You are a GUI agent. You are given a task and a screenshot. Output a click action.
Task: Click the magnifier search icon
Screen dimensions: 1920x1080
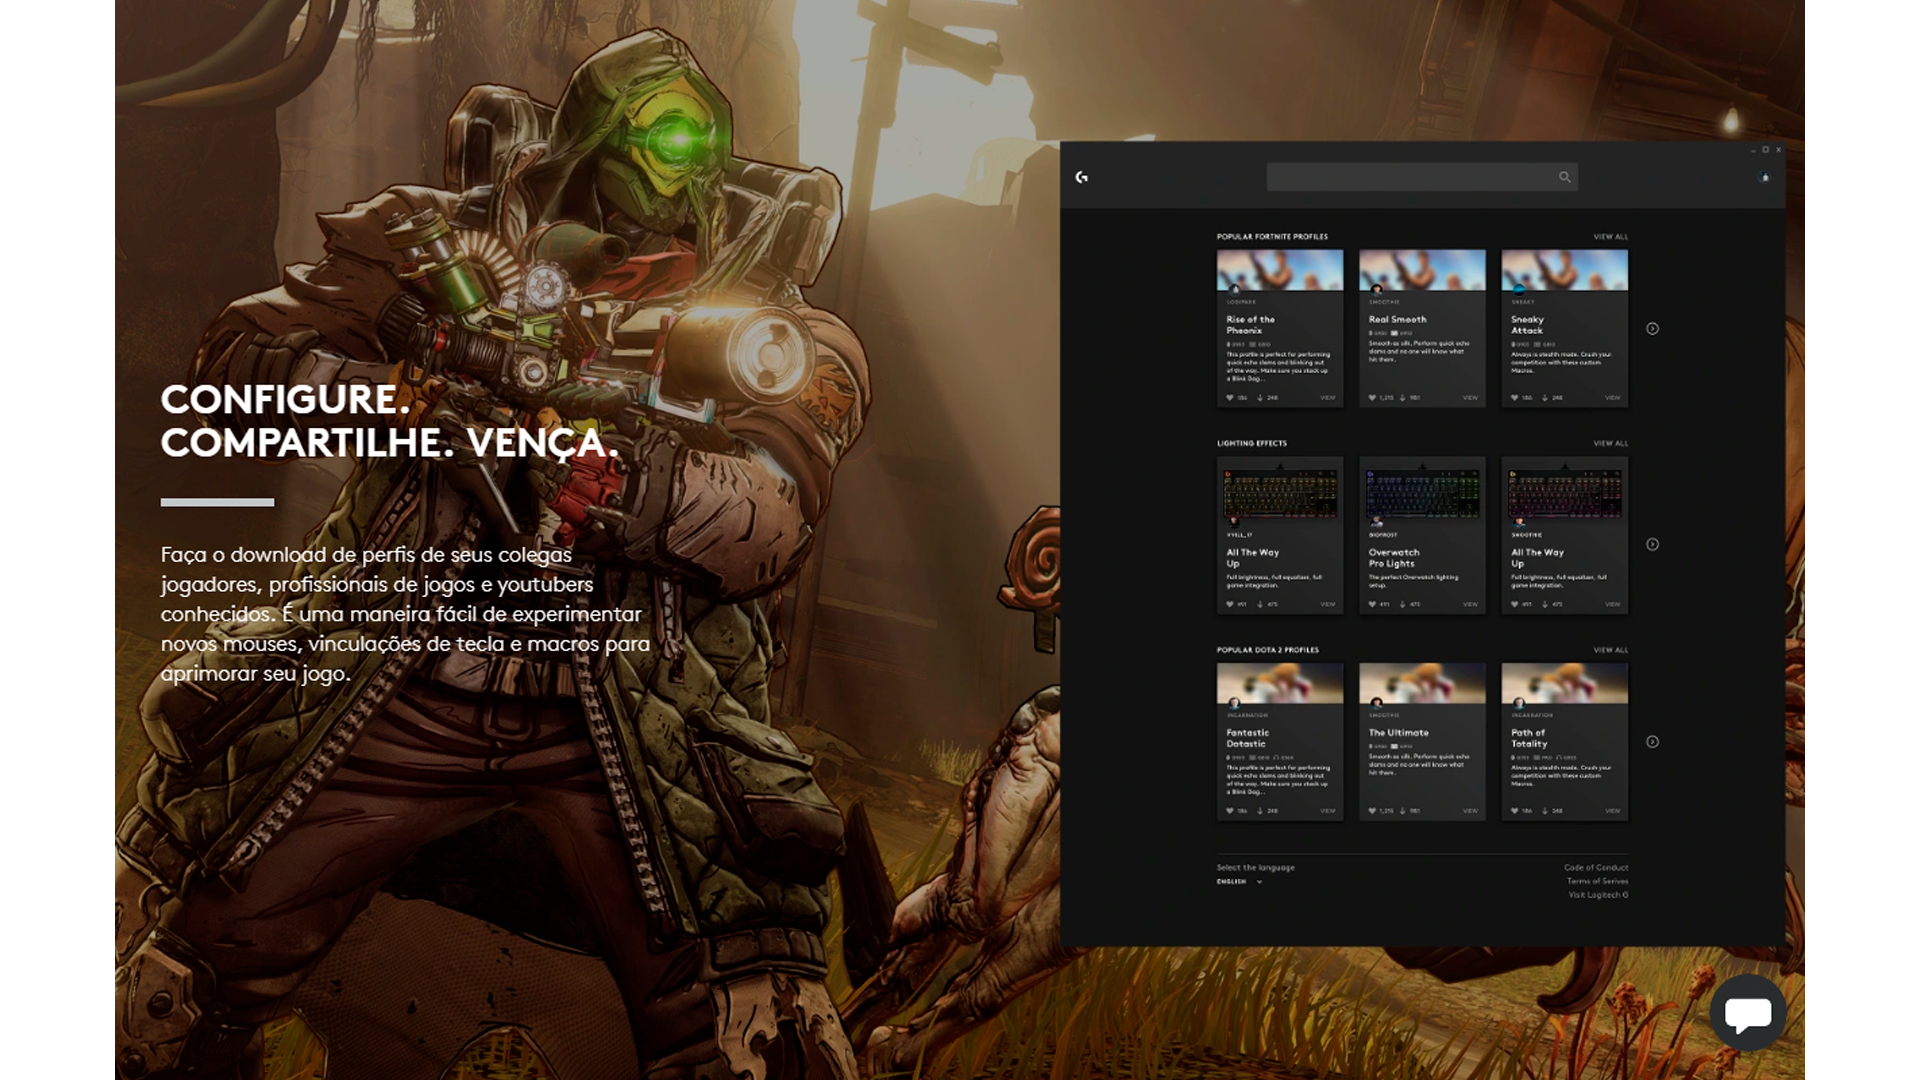(x=1565, y=177)
